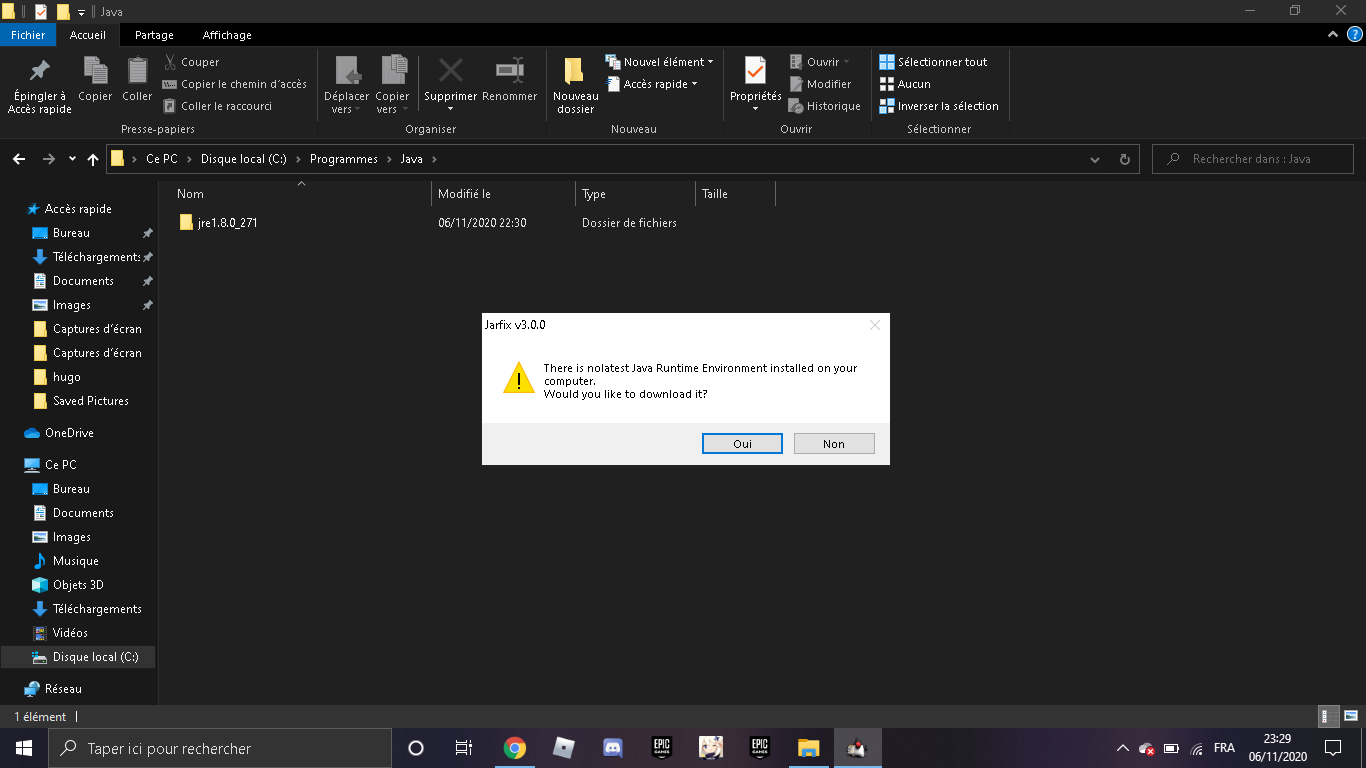The width and height of the screenshot is (1366, 768).
Task: Refresh the Java folder view
Action: click(1125, 159)
